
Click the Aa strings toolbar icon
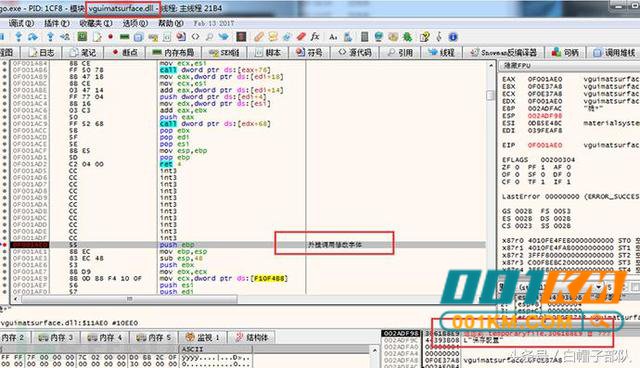click(333, 37)
